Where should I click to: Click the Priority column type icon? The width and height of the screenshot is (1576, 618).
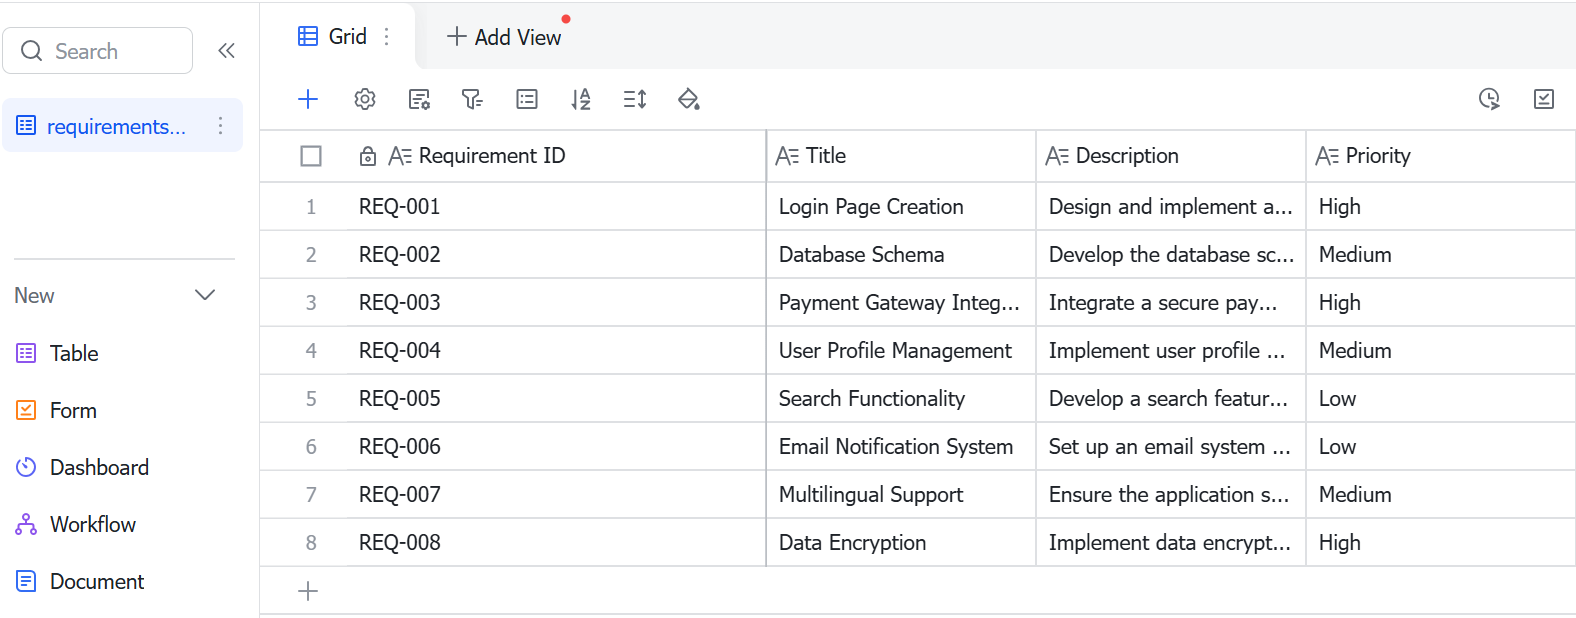pyautogui.click(x=1327, y=156)
